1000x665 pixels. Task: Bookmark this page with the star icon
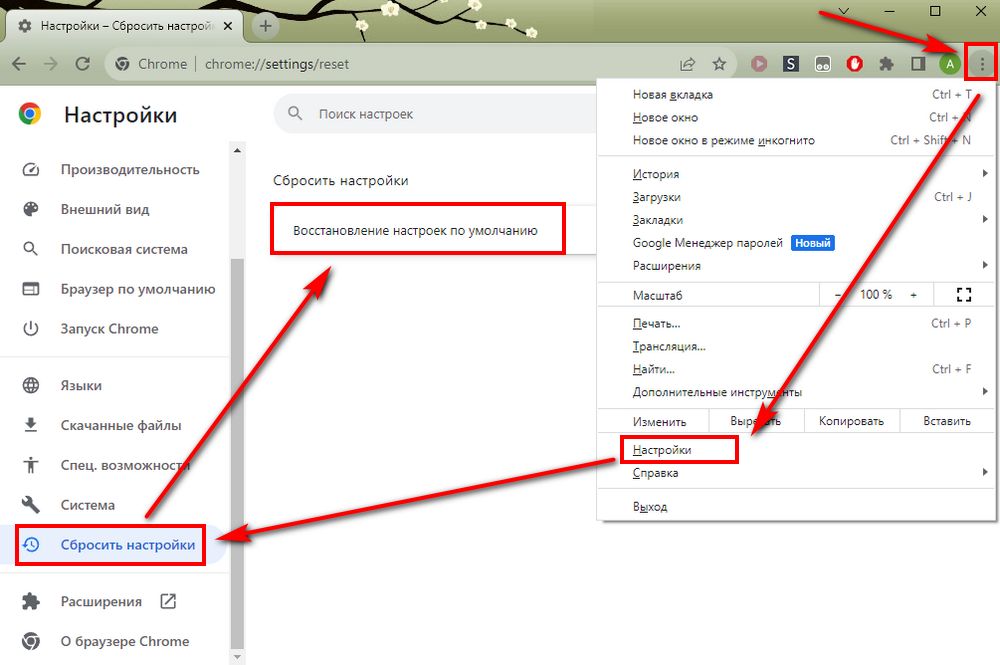719,64
